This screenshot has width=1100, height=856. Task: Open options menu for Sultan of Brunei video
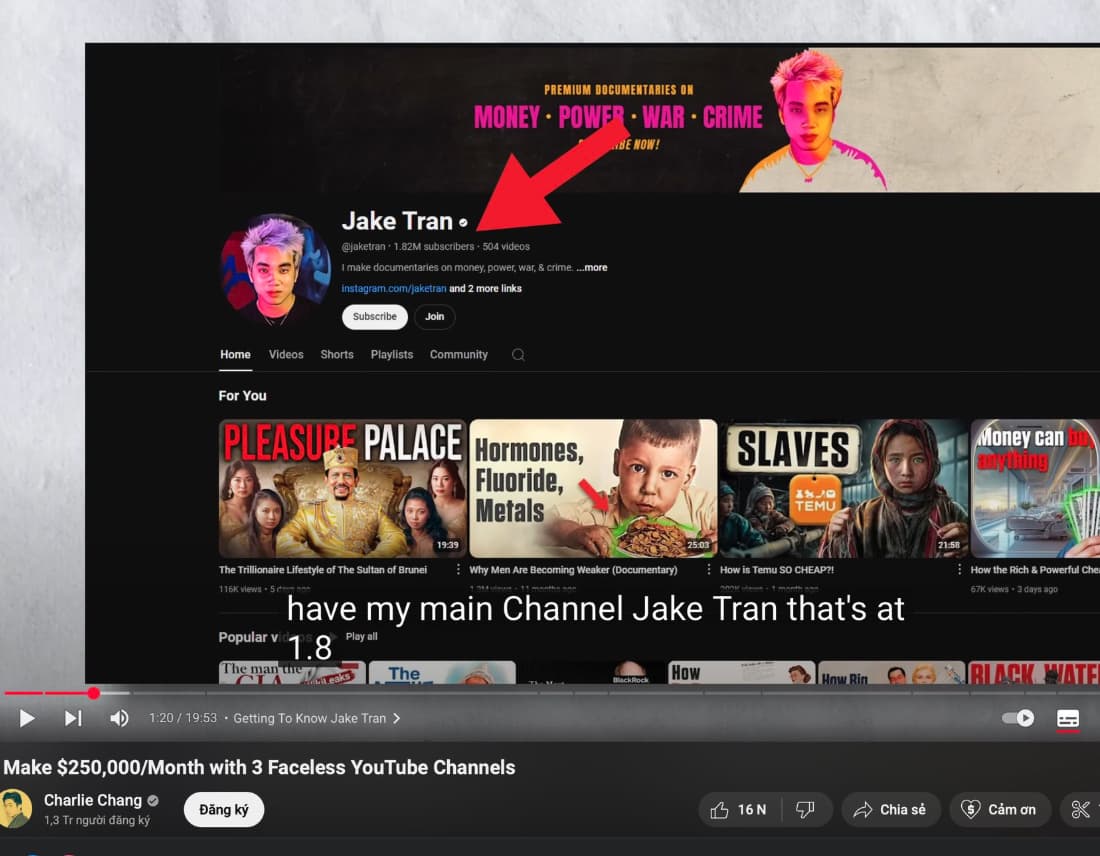(458, 570)
